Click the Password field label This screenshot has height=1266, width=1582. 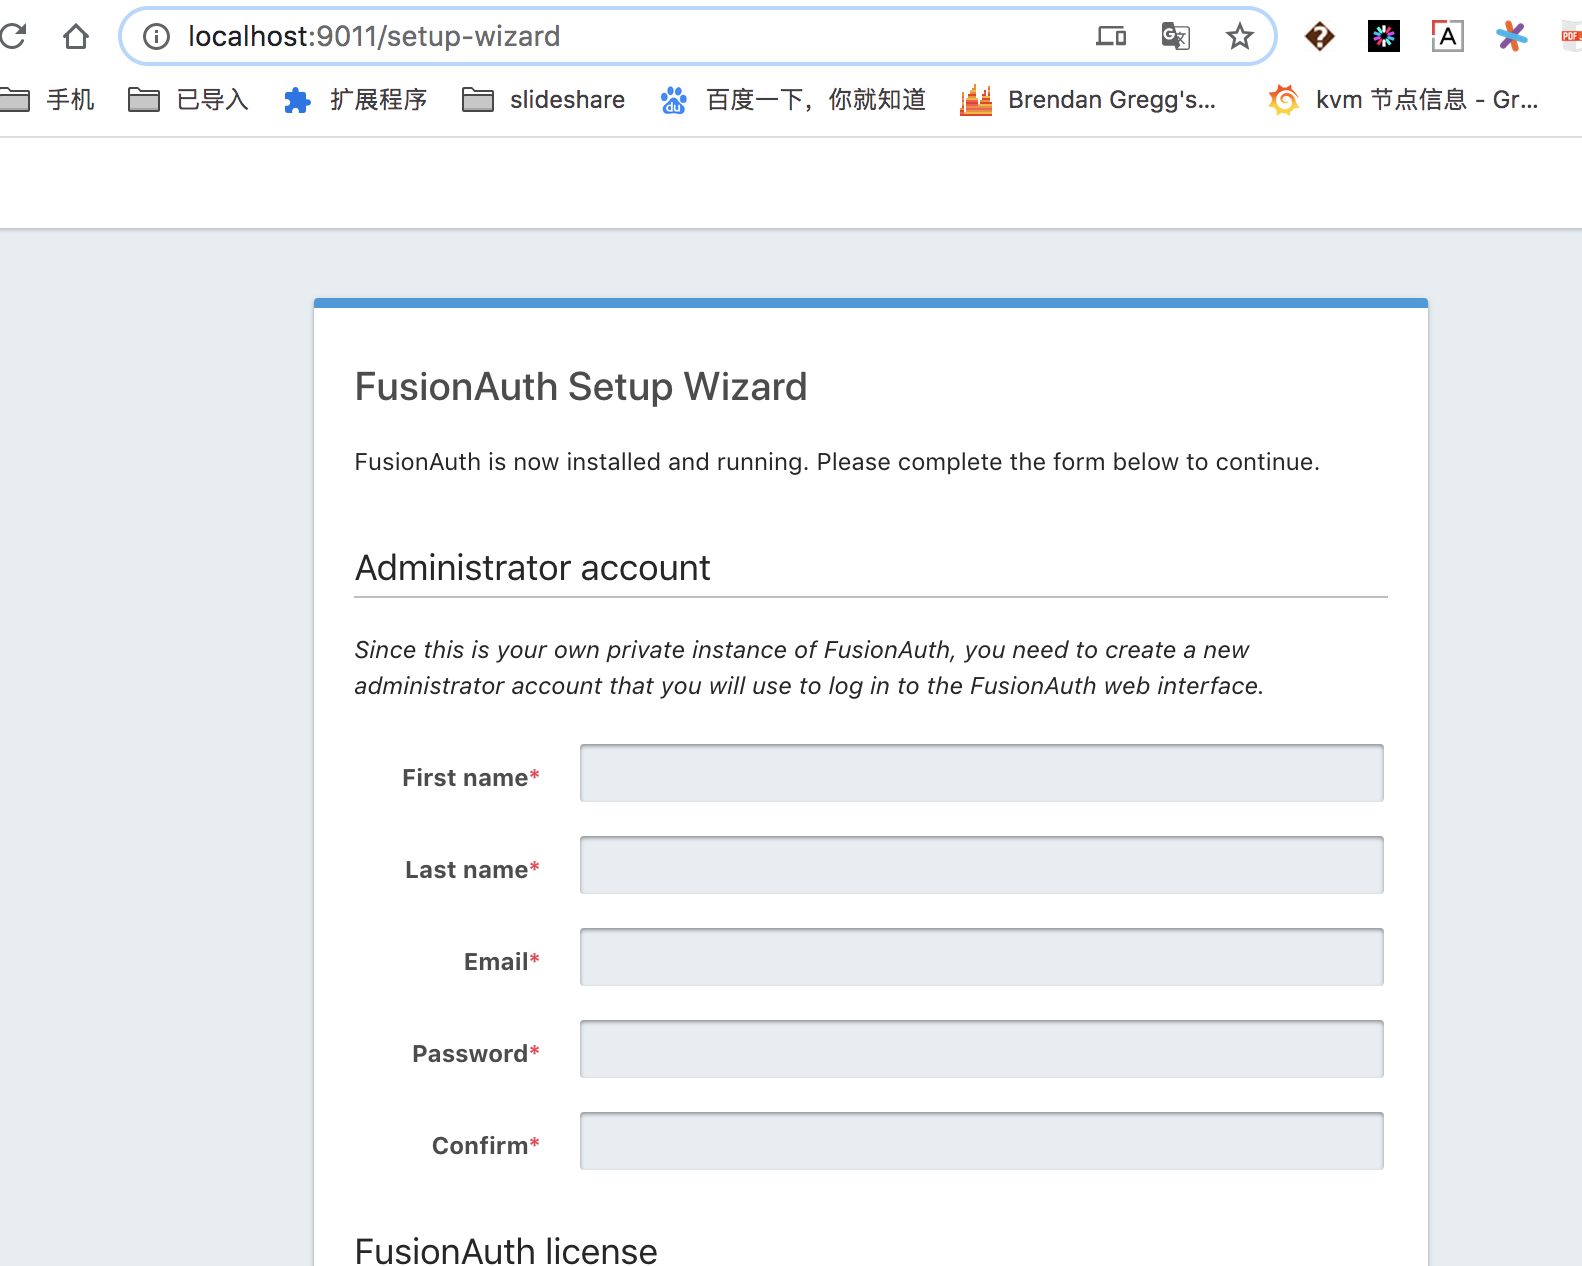point(475,1054)
